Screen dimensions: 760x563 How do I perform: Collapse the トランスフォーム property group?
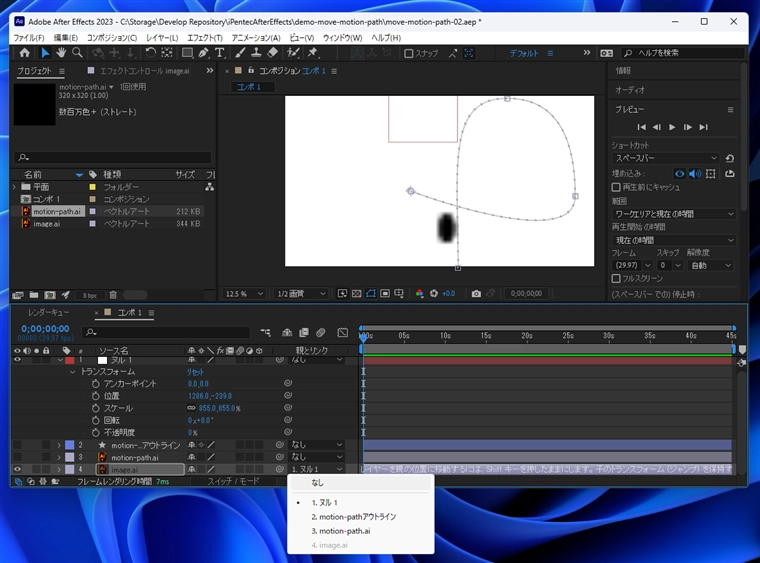coord(72,372)
